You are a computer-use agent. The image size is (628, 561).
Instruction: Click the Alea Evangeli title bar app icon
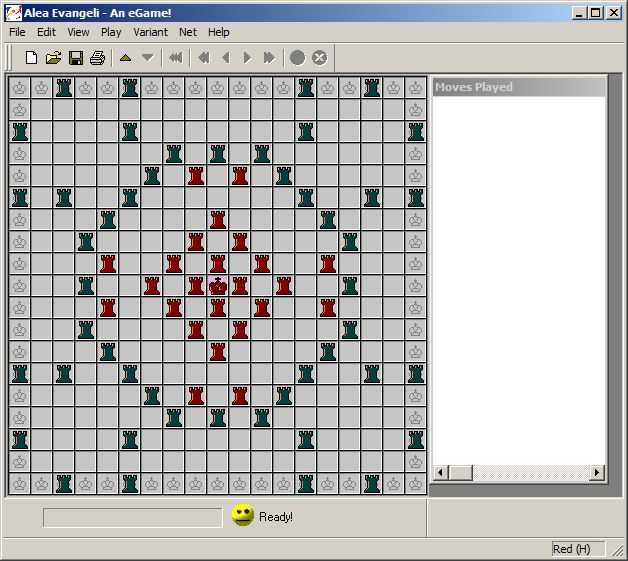[x=13, y=13]
